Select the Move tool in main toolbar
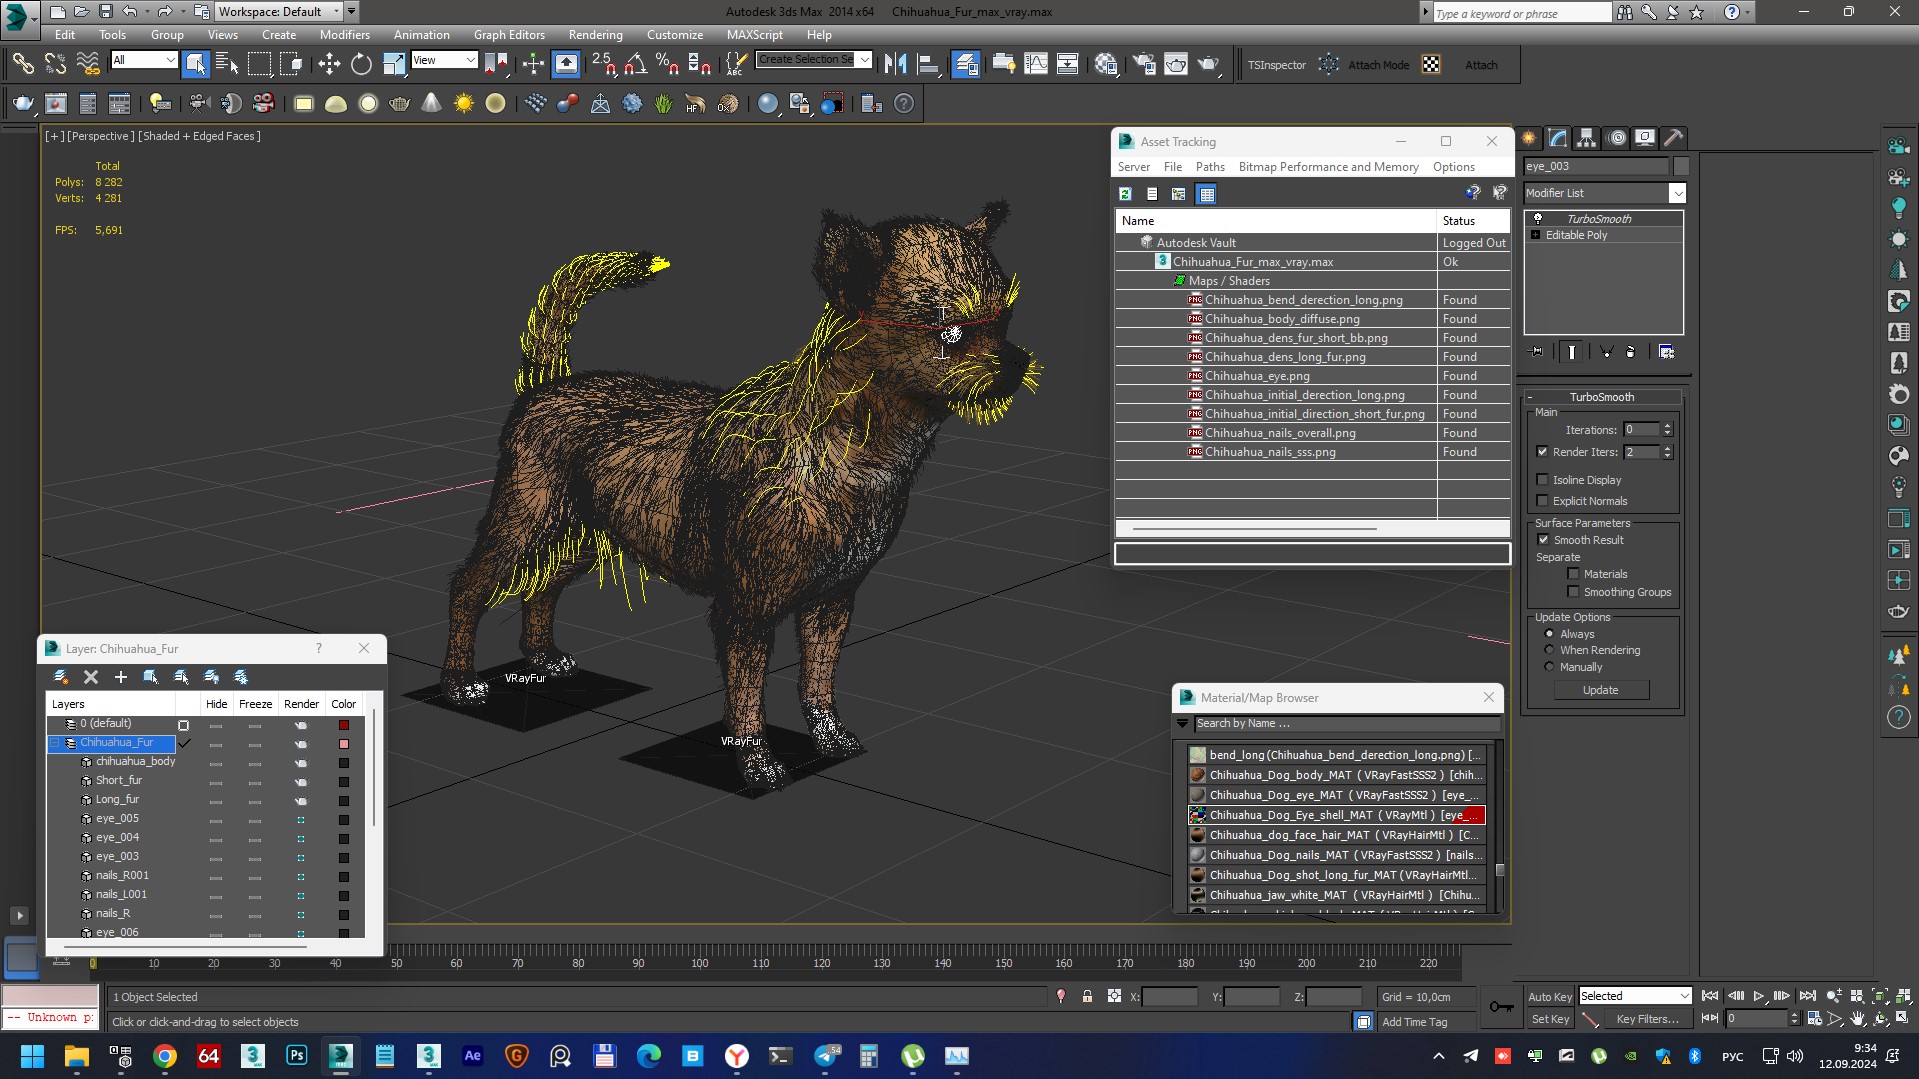This screenshot has height=1079, width=1919. click(x=329, y=65)
